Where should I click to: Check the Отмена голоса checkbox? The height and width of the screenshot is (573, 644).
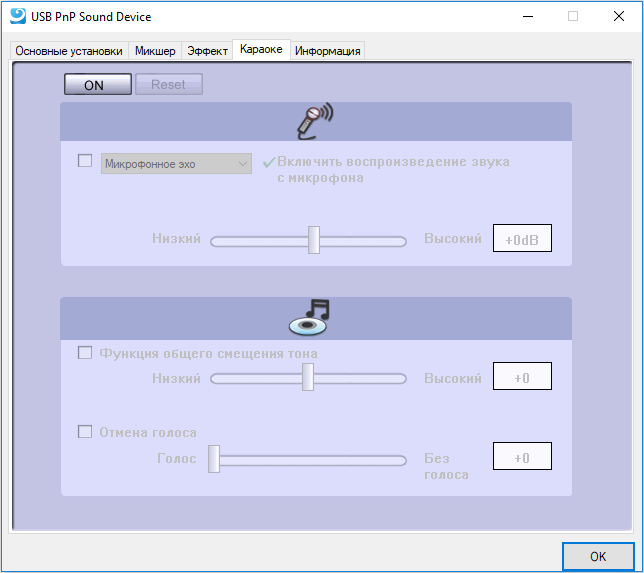[85, 432]
